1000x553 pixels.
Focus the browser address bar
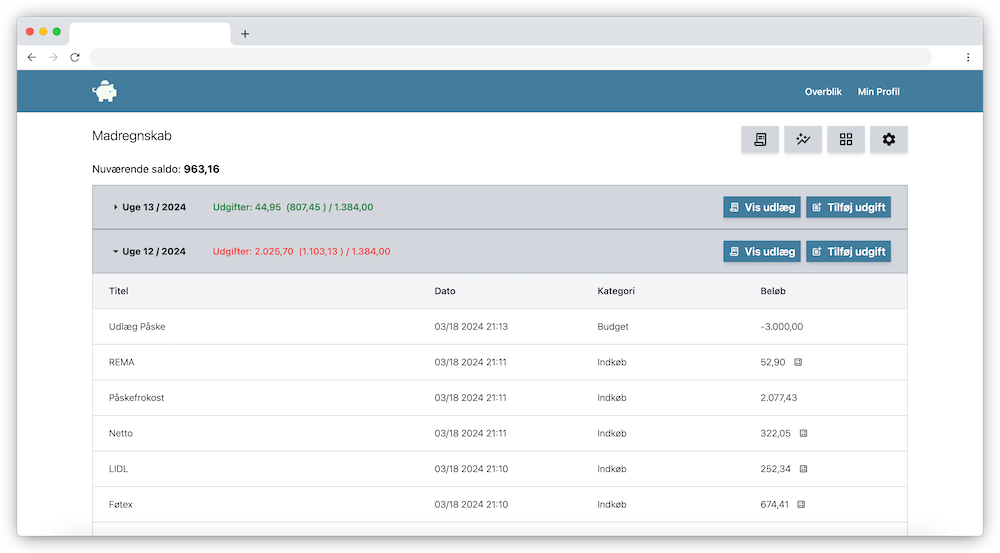510,57
